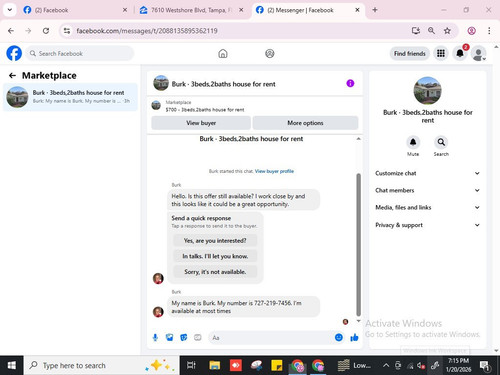The image size is (500, 375).
Task: Send a thumbs-up like
Action: pos(354,338)
